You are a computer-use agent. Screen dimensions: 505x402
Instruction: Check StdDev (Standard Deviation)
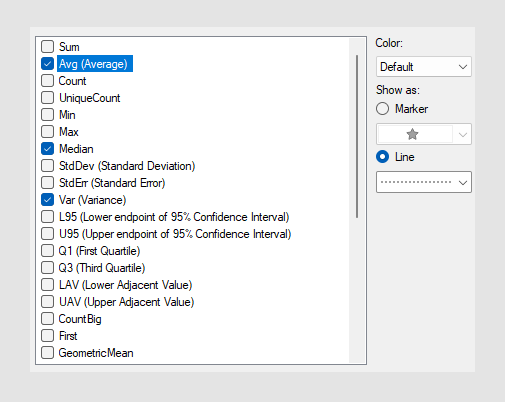tap(47, 166)
